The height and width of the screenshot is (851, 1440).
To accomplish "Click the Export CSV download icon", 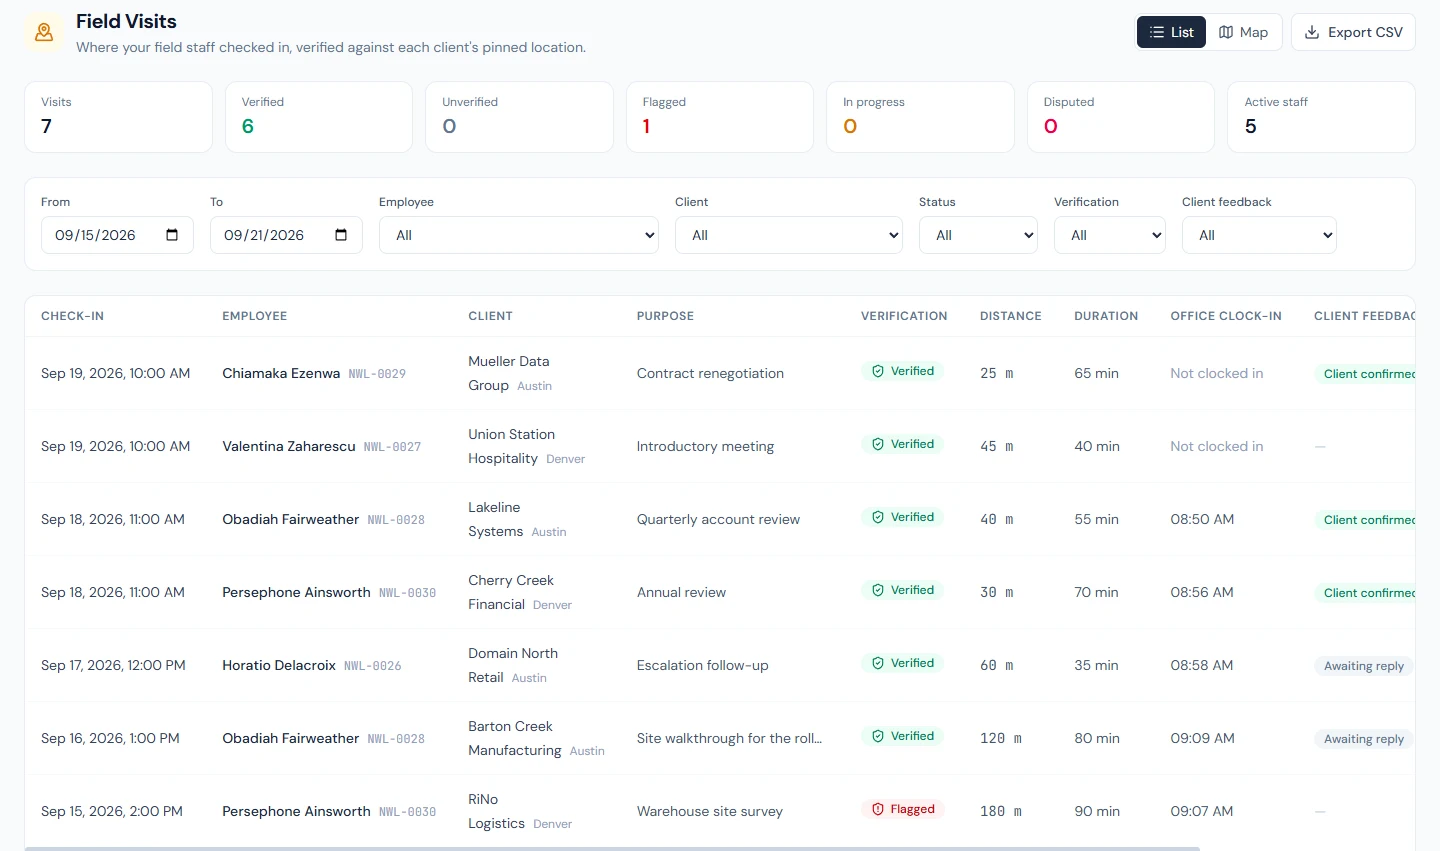I will [x=1312, y=32].
